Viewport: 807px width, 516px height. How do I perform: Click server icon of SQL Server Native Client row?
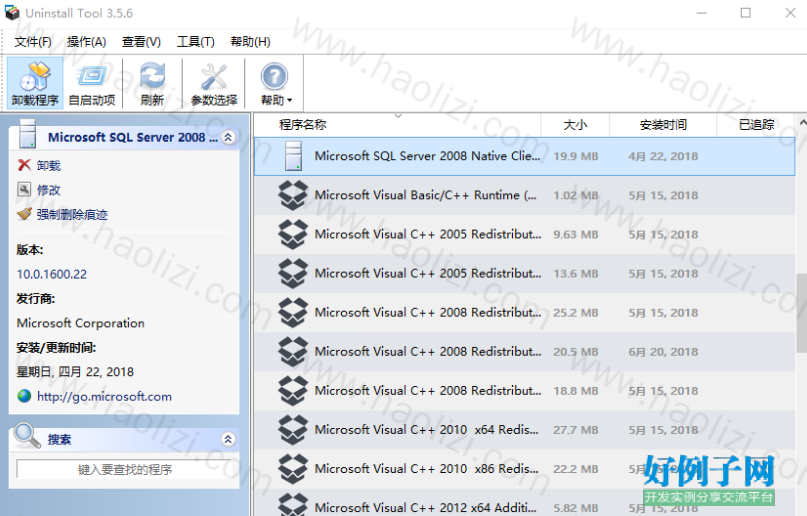point(293,156)
